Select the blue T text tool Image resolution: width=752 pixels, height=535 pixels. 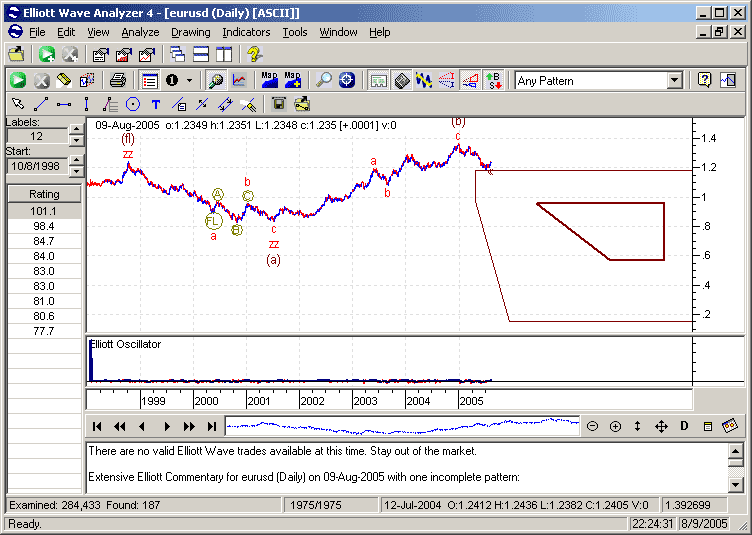155,104
